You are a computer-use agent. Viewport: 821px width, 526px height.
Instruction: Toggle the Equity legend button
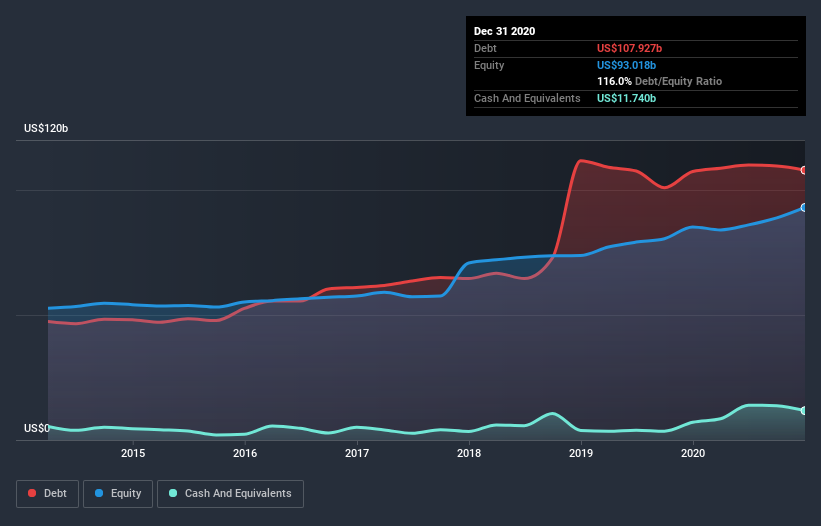click(118, 494)
